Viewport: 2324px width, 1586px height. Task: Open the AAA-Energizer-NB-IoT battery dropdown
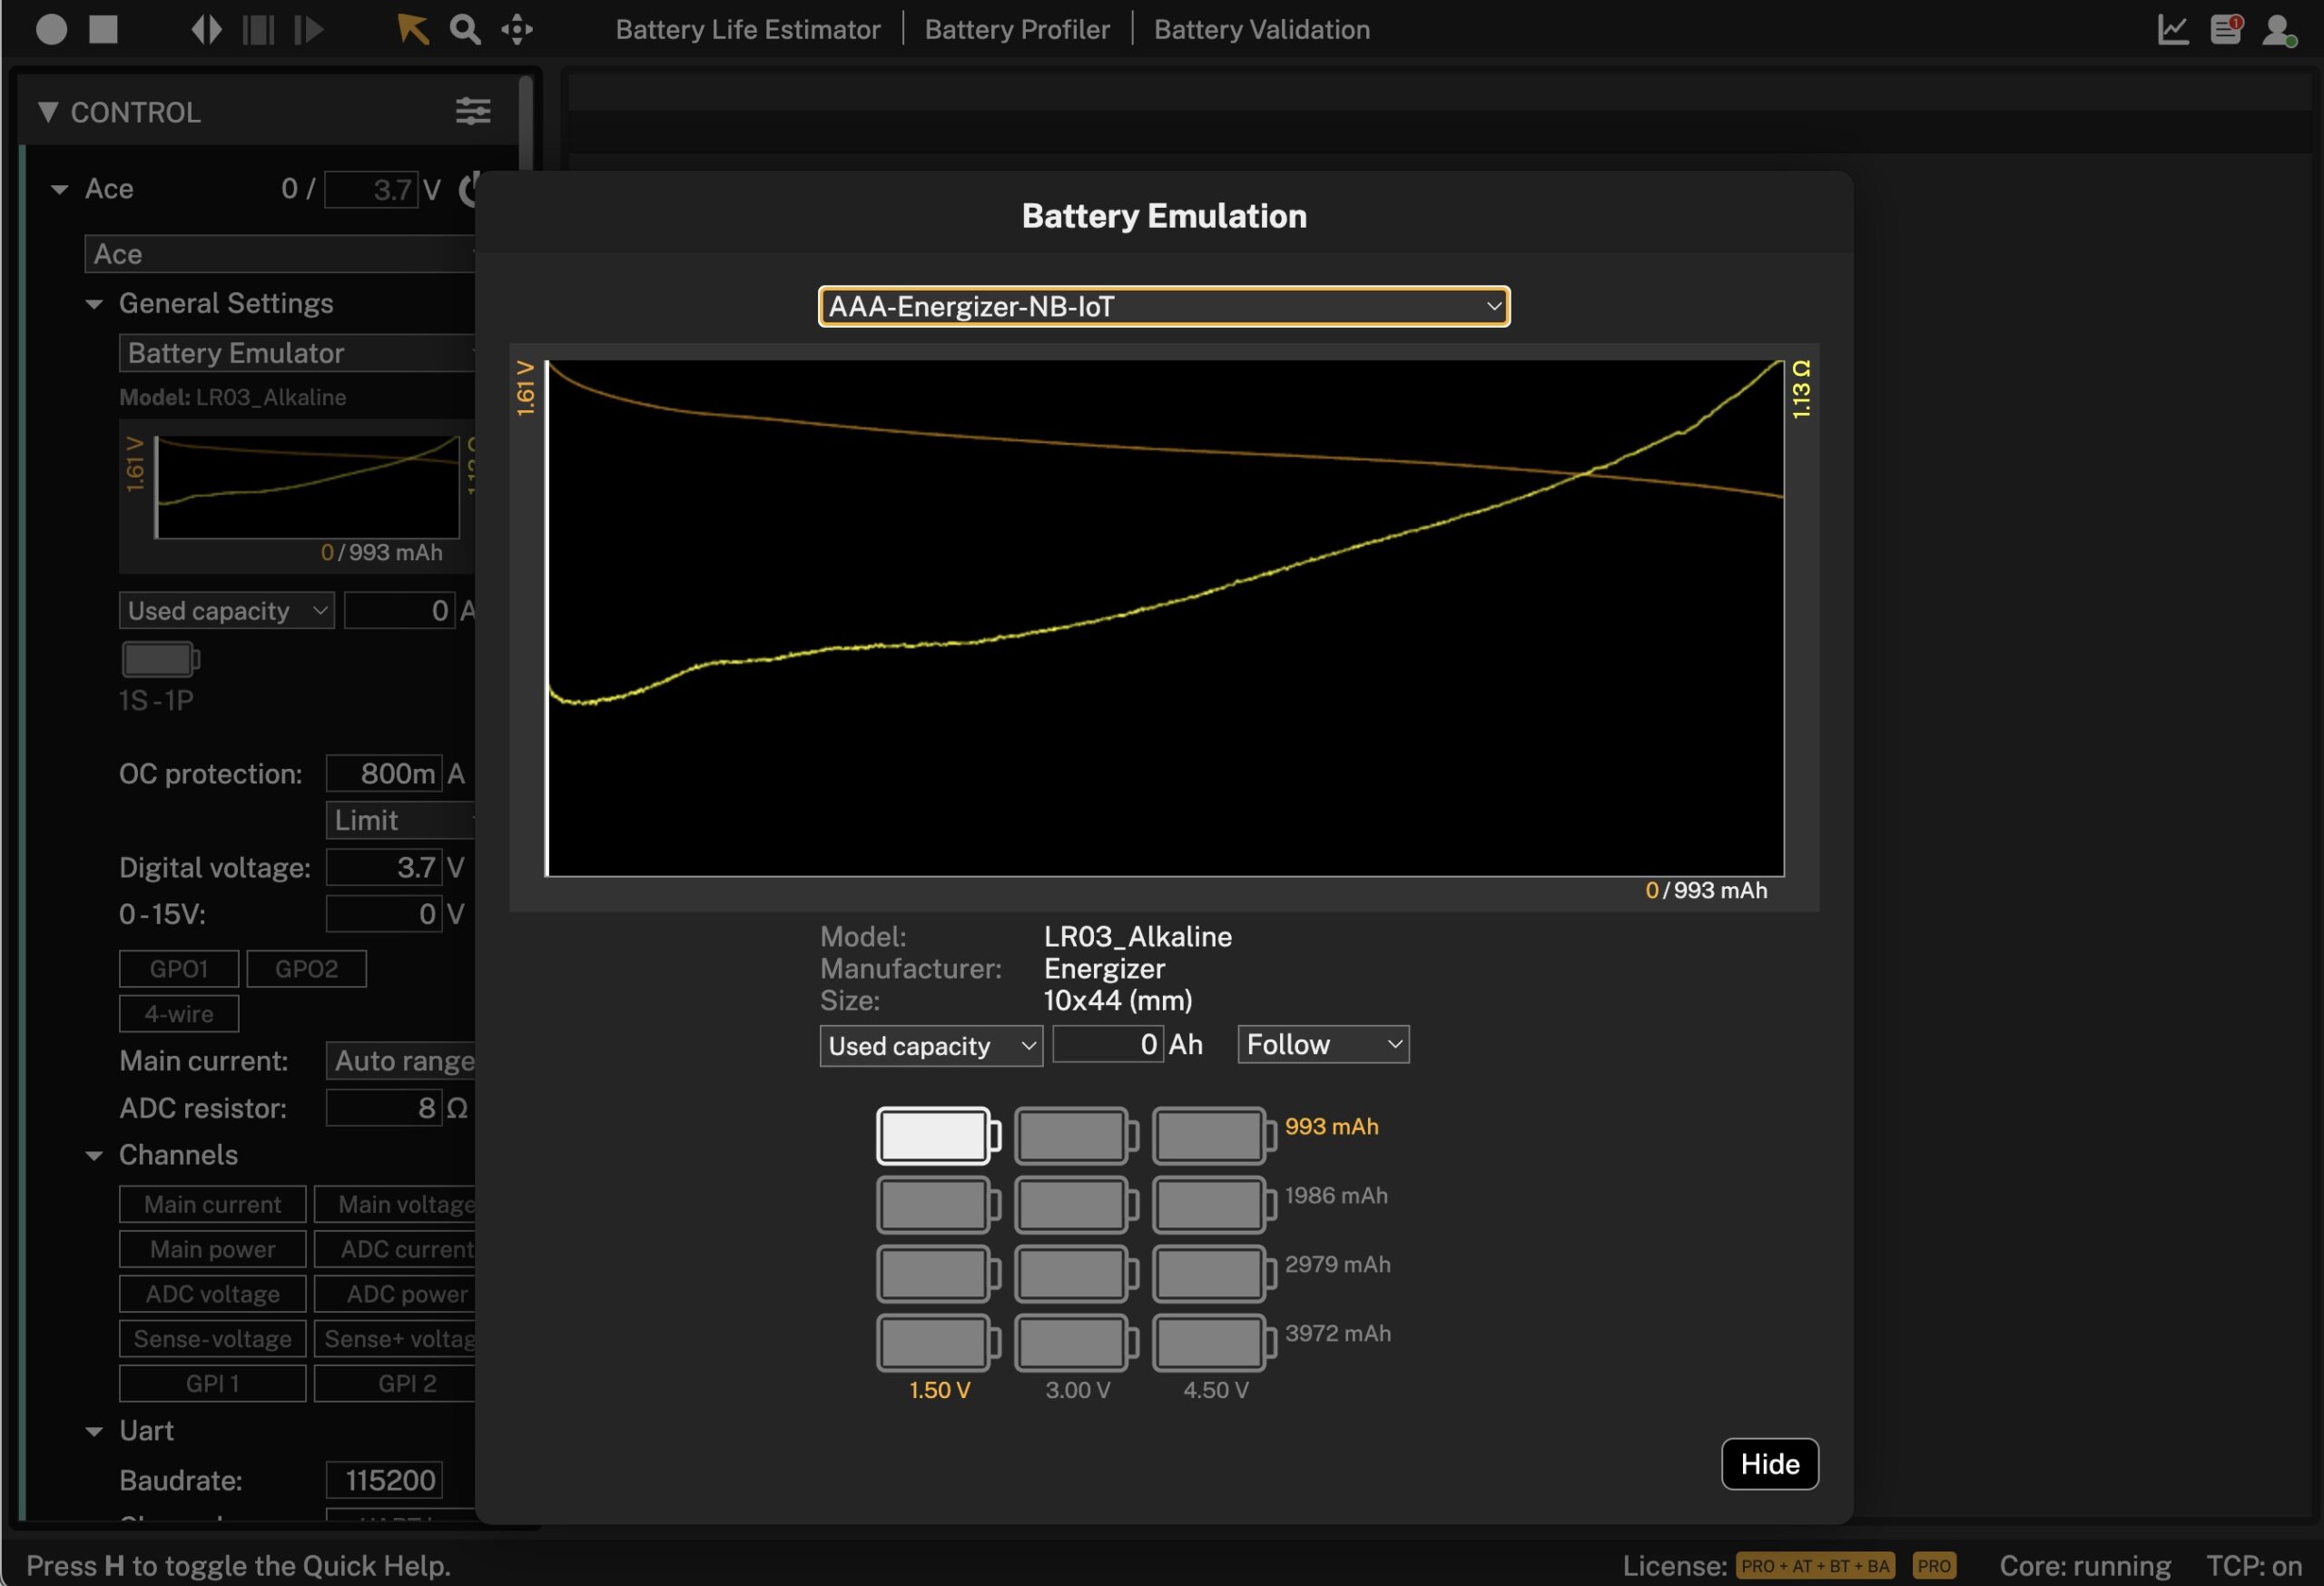tap(1163, 306)
